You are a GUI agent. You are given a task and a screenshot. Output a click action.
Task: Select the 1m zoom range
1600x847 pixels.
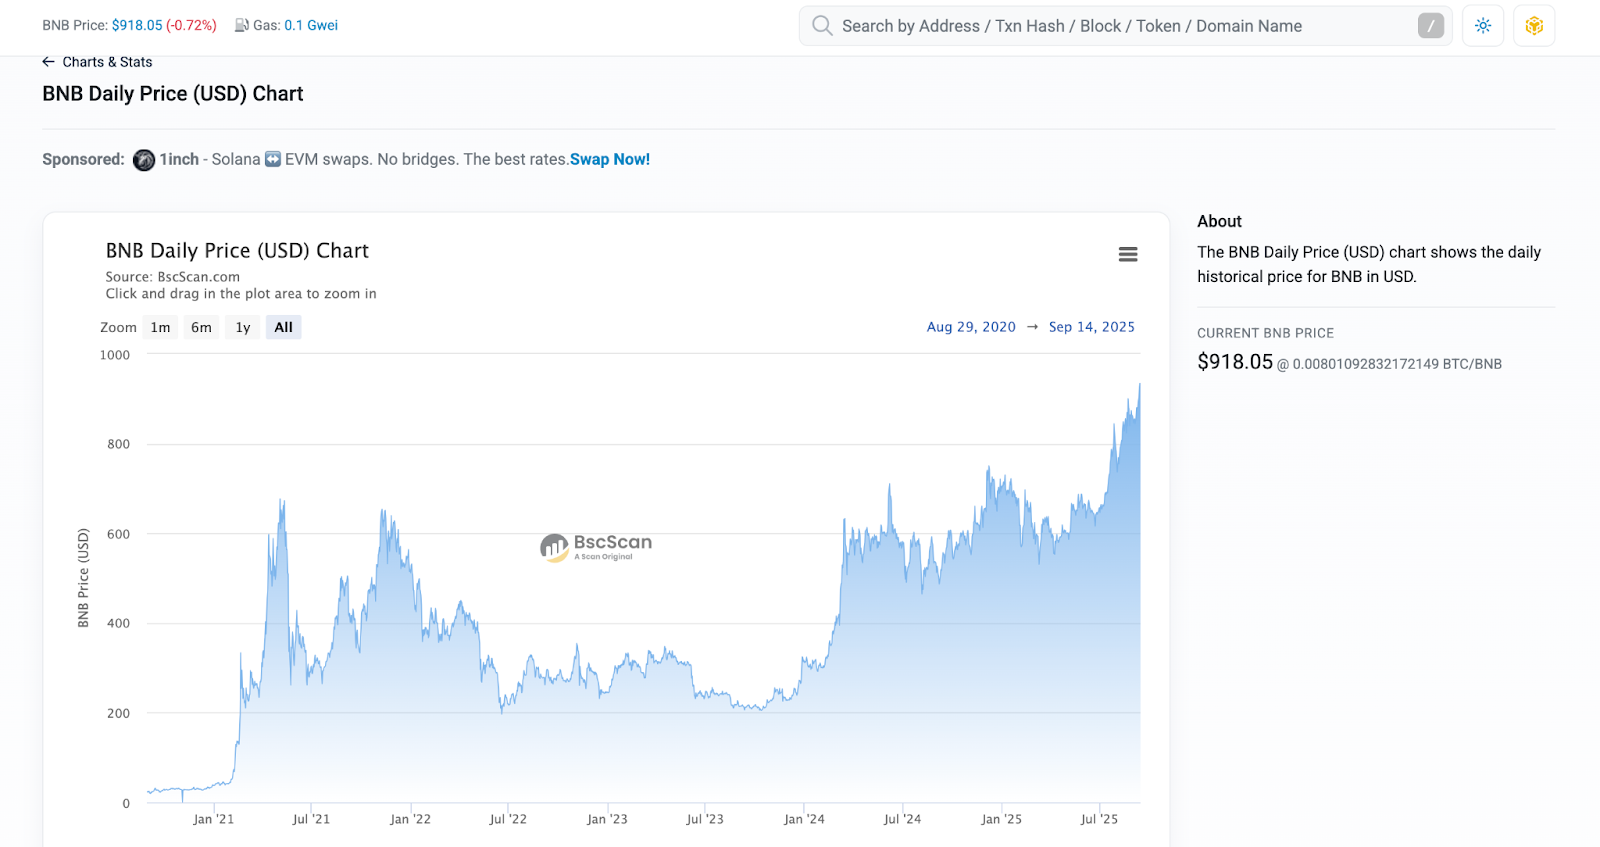pyautogui.click(x=161, y=327)
